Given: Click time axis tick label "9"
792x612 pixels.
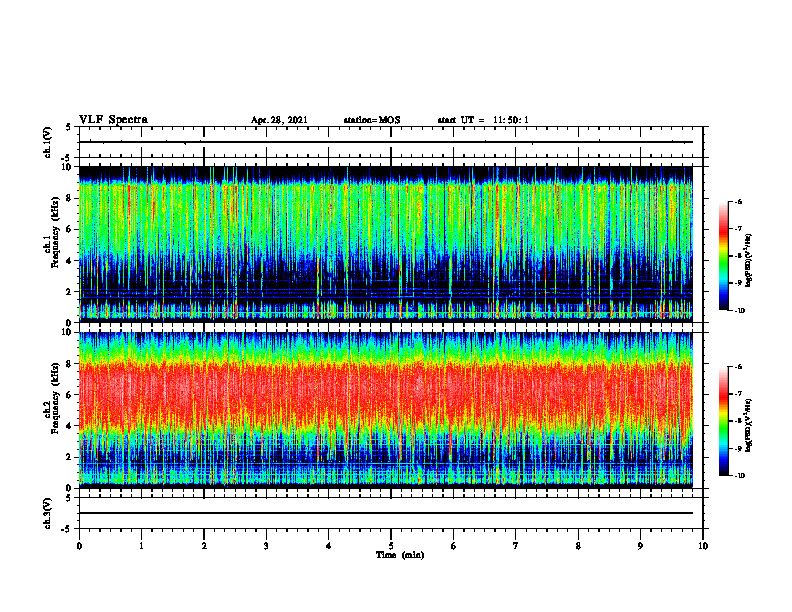Looking at the screenshot, I should [x=640, y=546].
